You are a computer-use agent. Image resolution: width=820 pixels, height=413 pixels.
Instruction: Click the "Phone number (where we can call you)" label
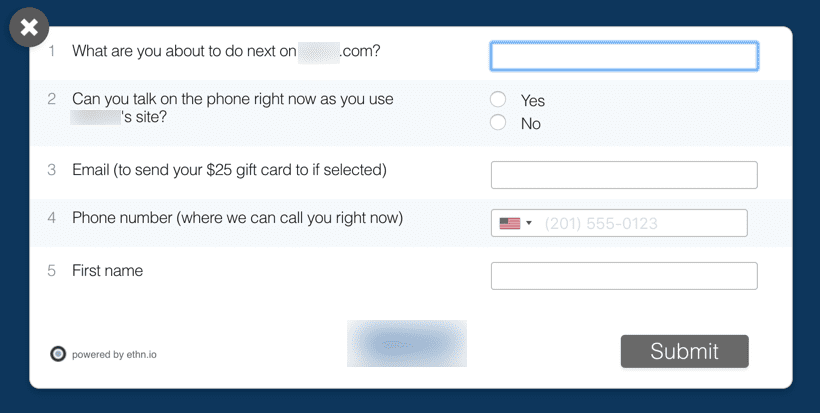pos(237,217)
